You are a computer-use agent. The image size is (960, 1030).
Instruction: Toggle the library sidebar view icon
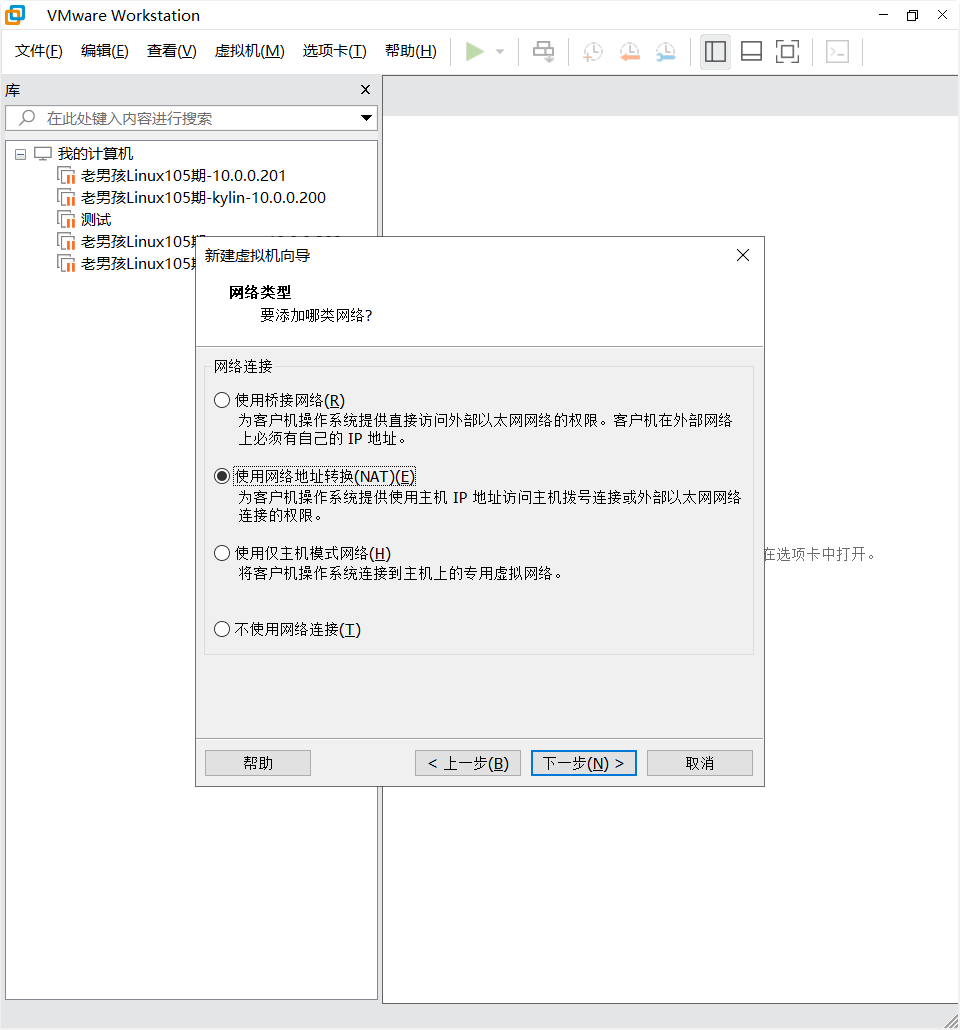tap(715, 51)
